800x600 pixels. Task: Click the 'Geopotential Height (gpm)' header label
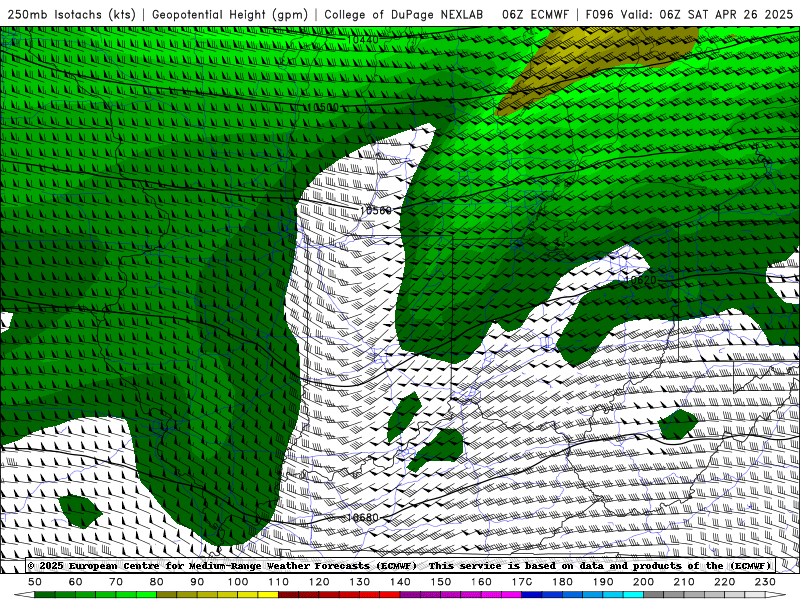tap(230, 14)
